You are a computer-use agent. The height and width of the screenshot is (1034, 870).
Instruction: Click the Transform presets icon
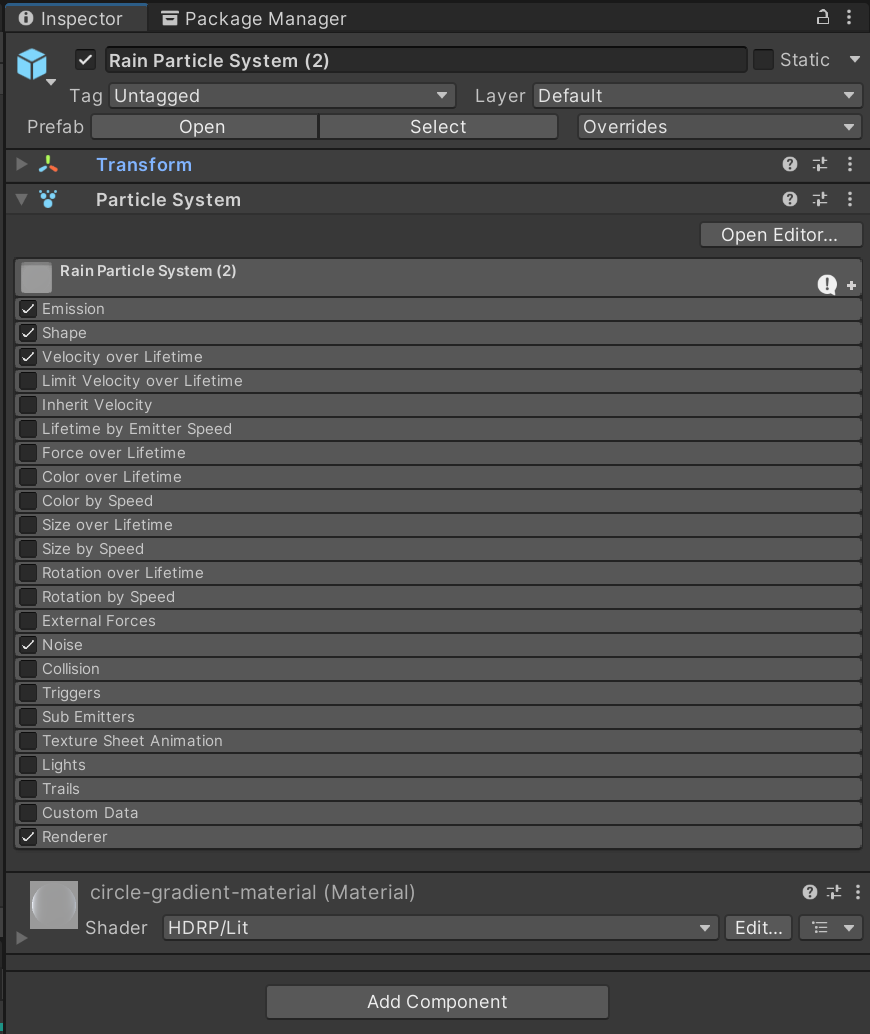(x=819, y=164)
